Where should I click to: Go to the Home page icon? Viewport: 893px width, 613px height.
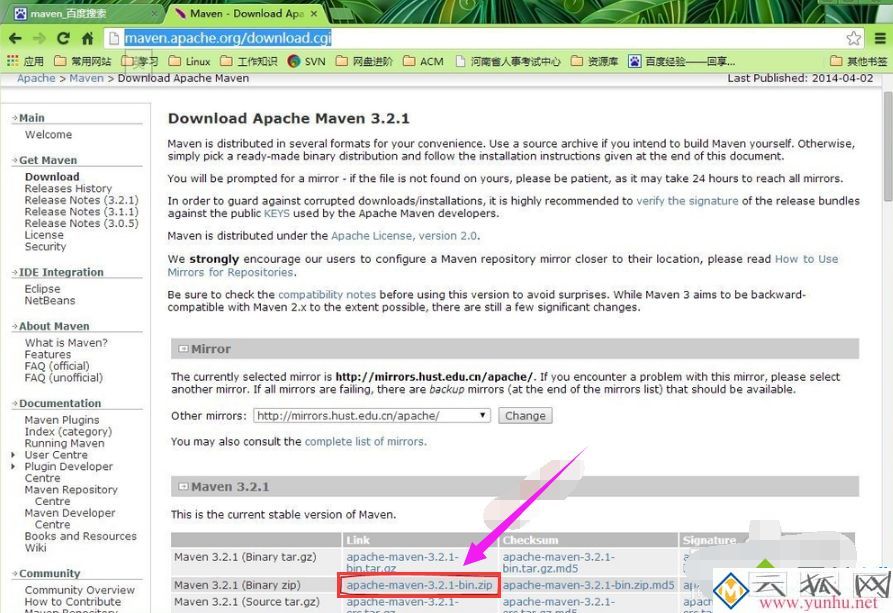point(87,38)
